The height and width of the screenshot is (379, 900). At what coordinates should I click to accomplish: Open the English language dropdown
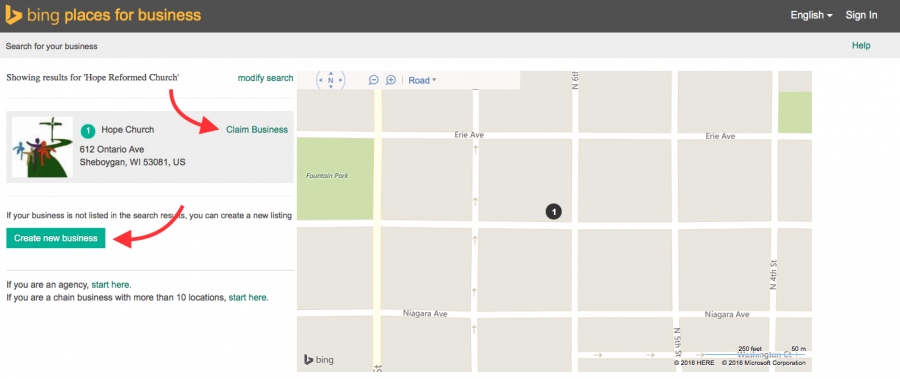click(811, 16)
